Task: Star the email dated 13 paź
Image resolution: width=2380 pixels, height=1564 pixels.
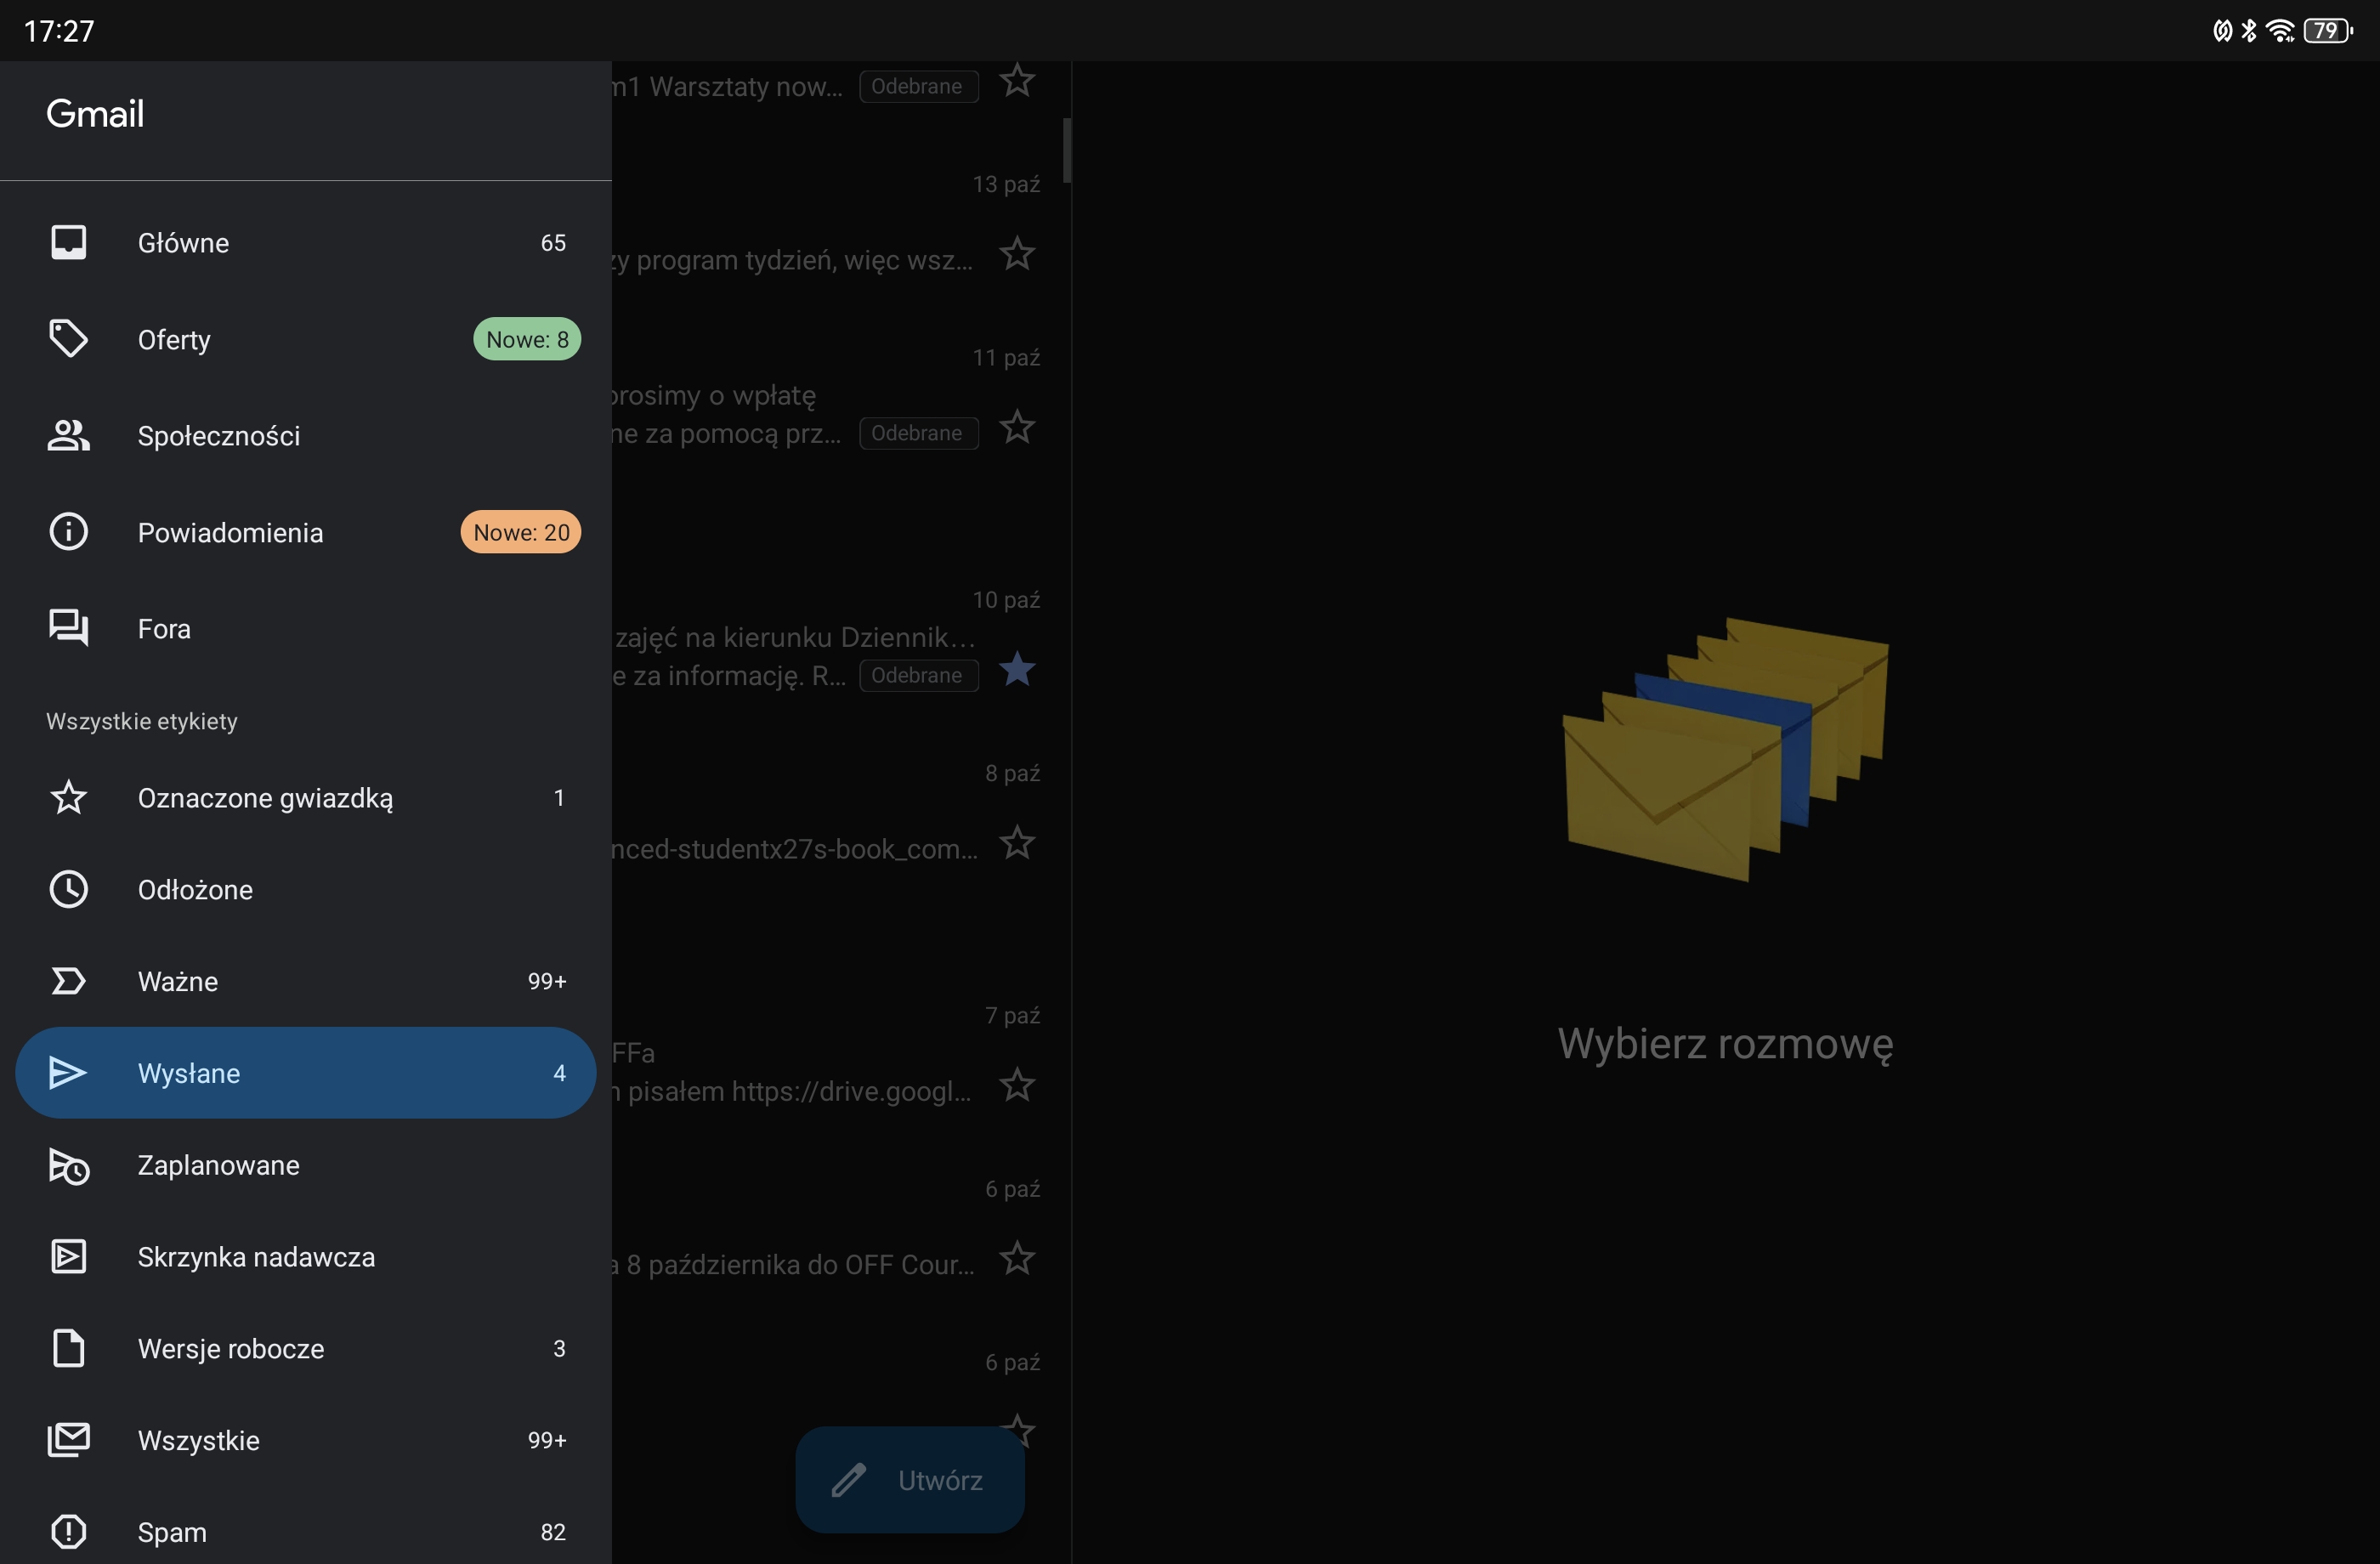Action: pos(1017,254)
